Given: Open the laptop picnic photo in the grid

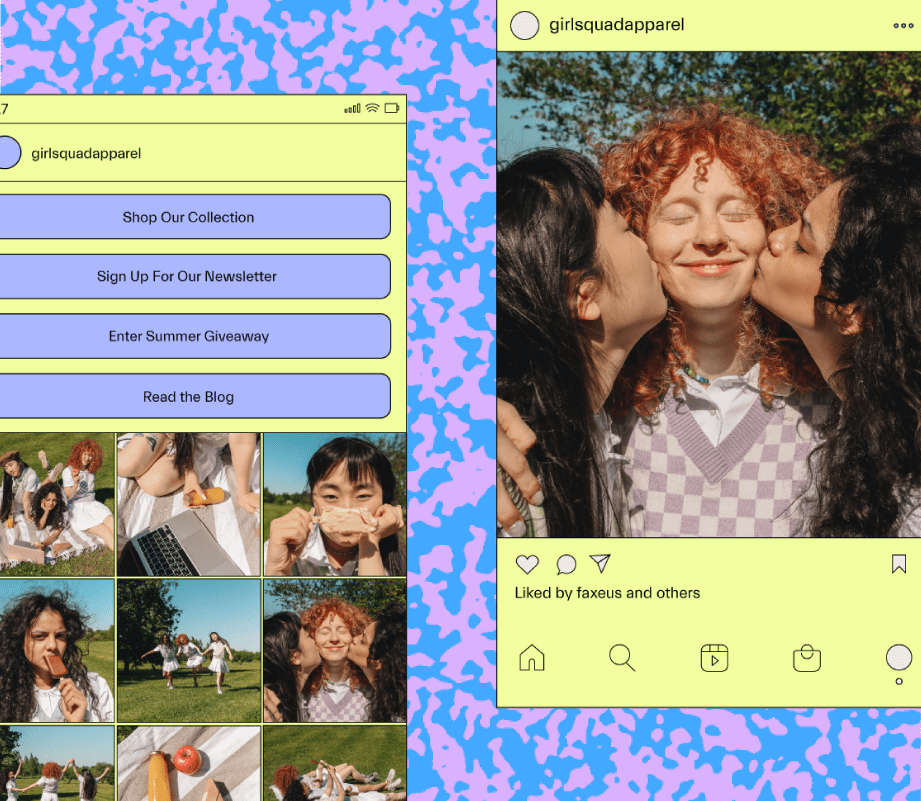Looking at the screenshot, I should tap(188, 504).
